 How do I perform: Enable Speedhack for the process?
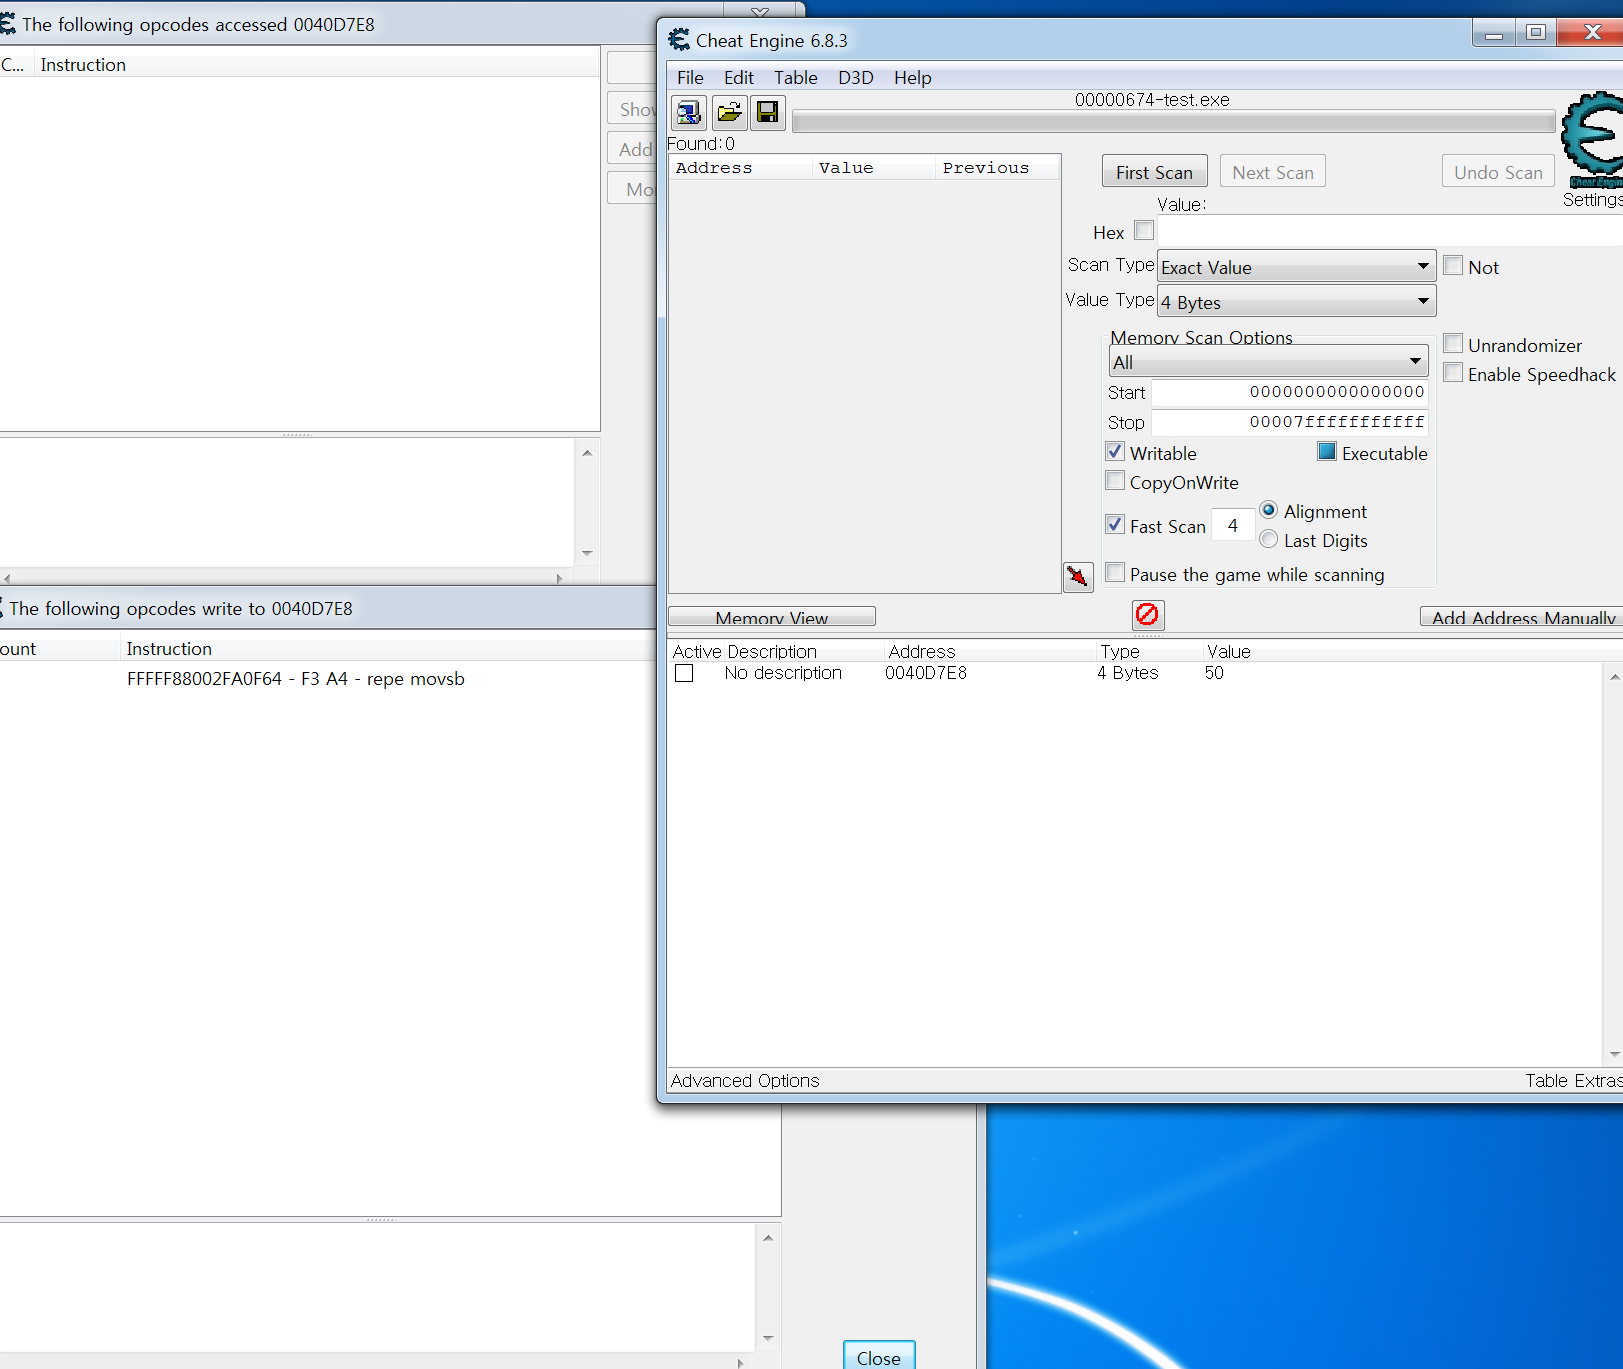pos(1453,372)
